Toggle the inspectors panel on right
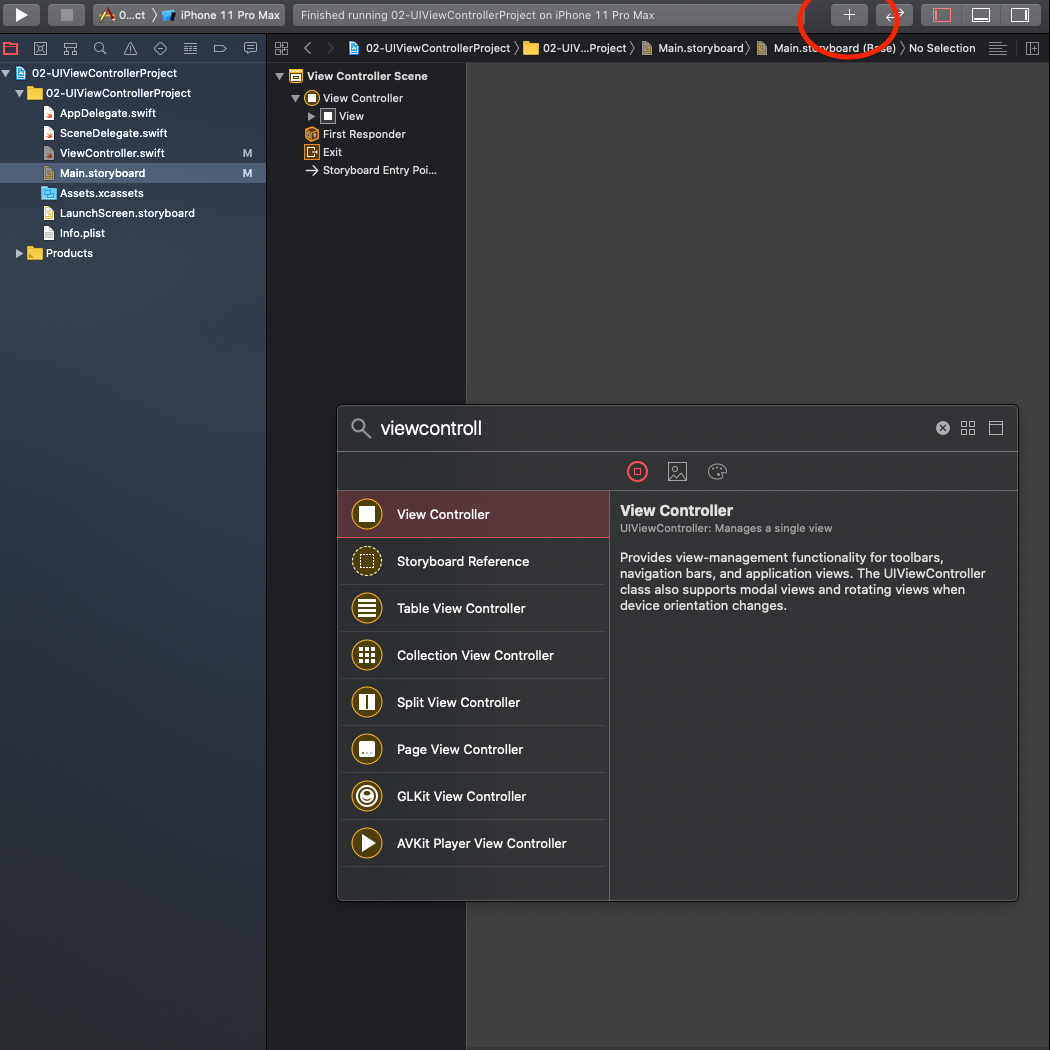The height and width of the screenshot is (1050, 1050). (x=1020, y=15)
